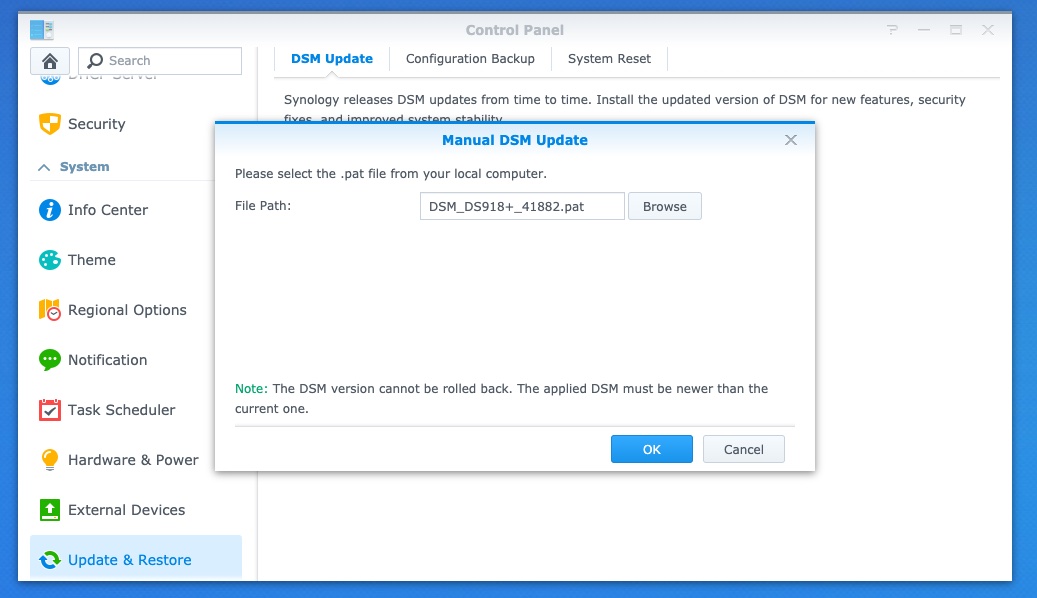The height and width of the screenshot is (598, 1037).
Task: Click the Home icon button
Action: (x=50, y=61)
